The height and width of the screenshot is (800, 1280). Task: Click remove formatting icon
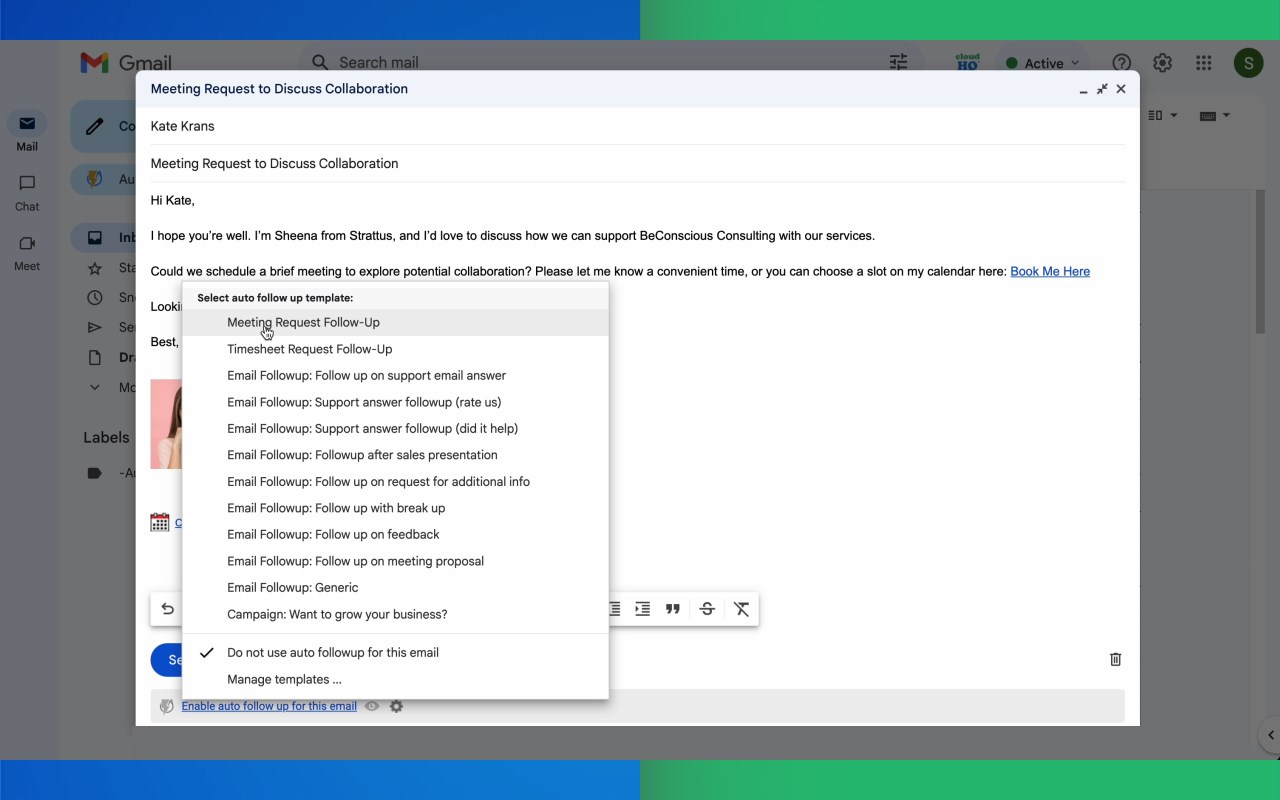coord(741,609)
